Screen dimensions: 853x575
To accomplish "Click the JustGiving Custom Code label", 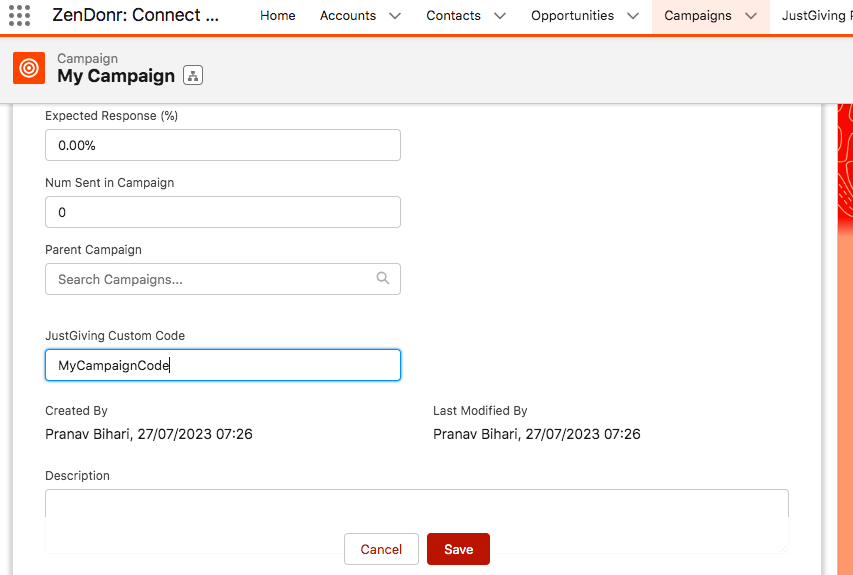I will 115,336.
